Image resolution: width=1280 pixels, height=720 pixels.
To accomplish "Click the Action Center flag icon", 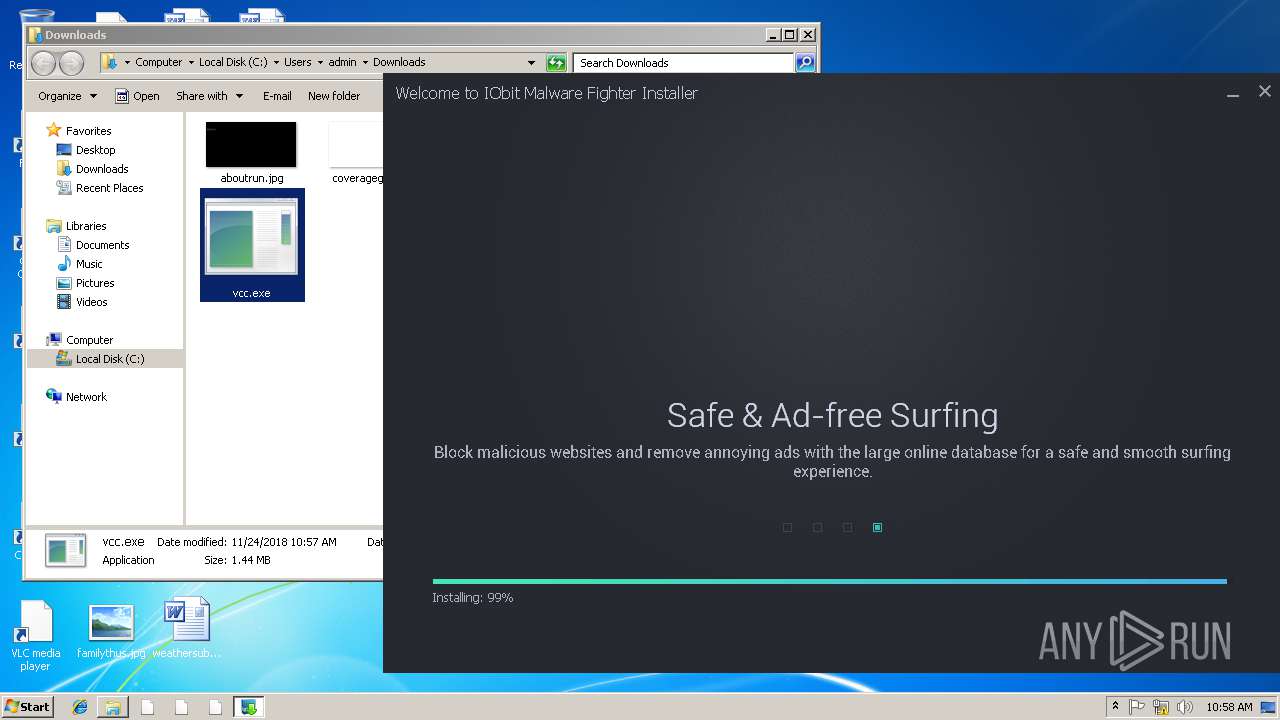I will 1137,707.
